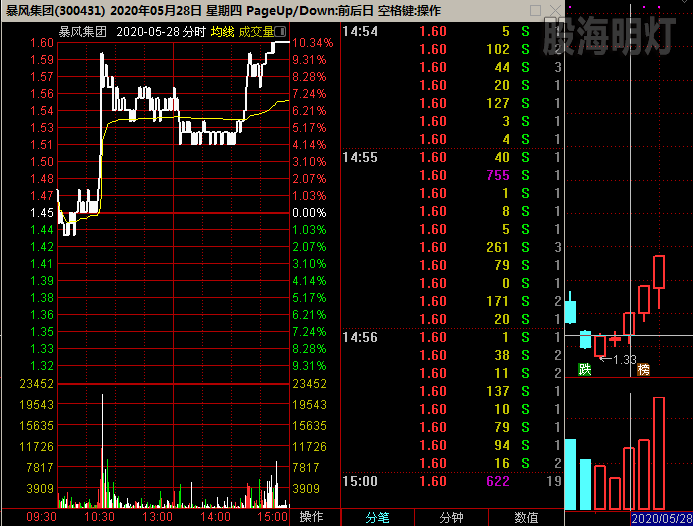Click the 暴风集团 2020-05-28 分时 chart title
The width and height of the screenshot is (693, 526).
coord(132,32)
